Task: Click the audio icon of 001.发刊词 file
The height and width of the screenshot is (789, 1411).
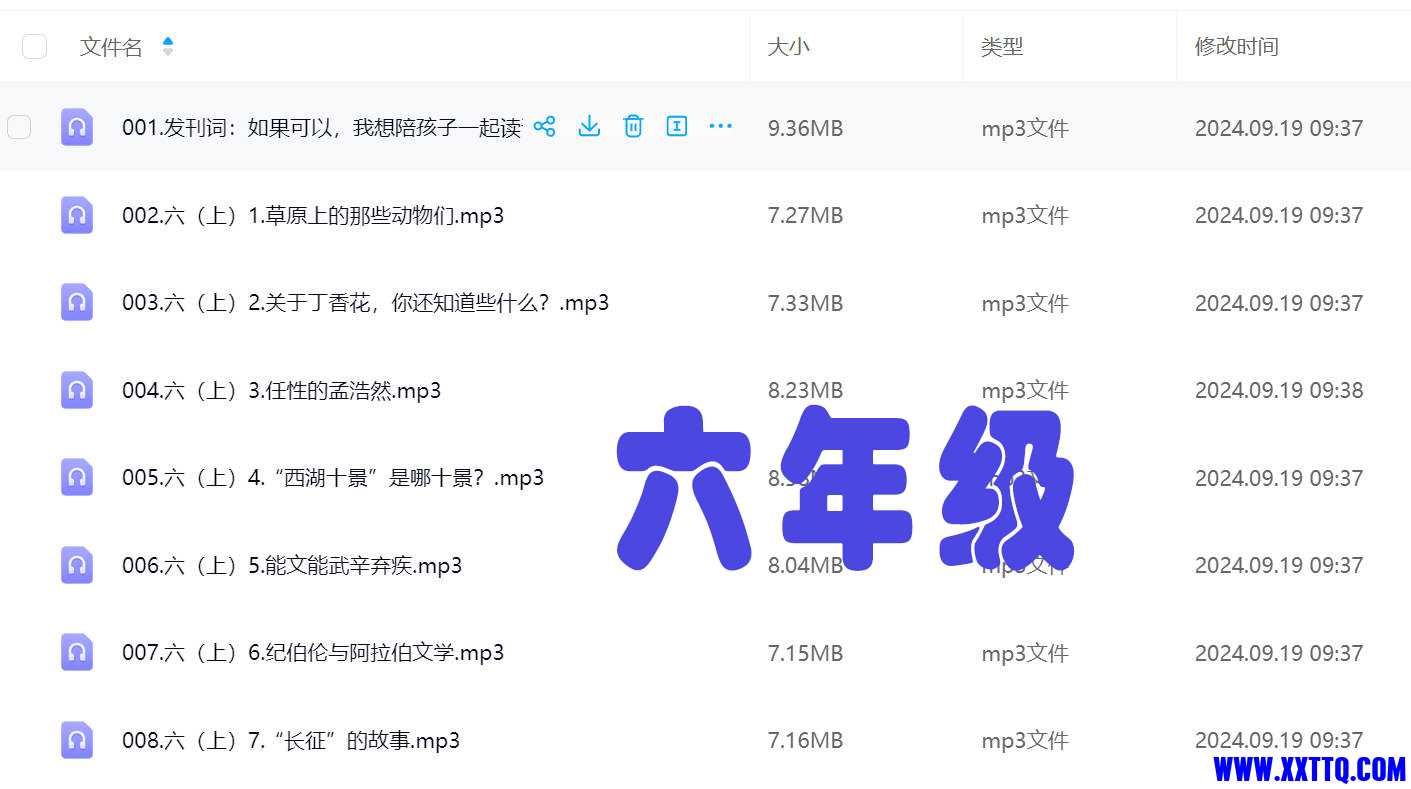Action: click(77, 127)
